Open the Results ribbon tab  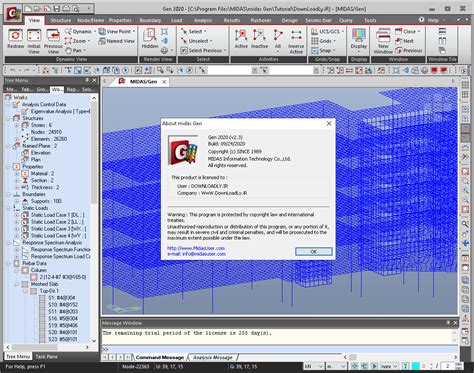point(232,20)
